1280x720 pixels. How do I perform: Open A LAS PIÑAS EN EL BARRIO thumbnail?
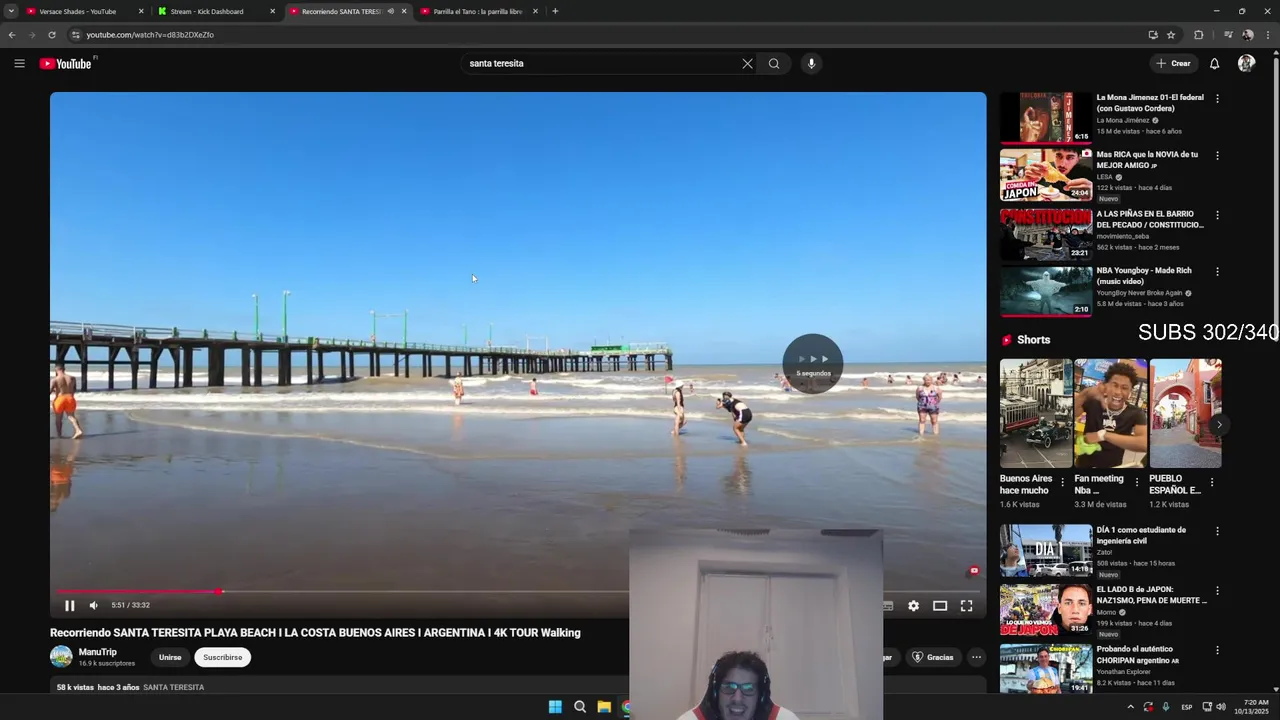pos(1046,234)
